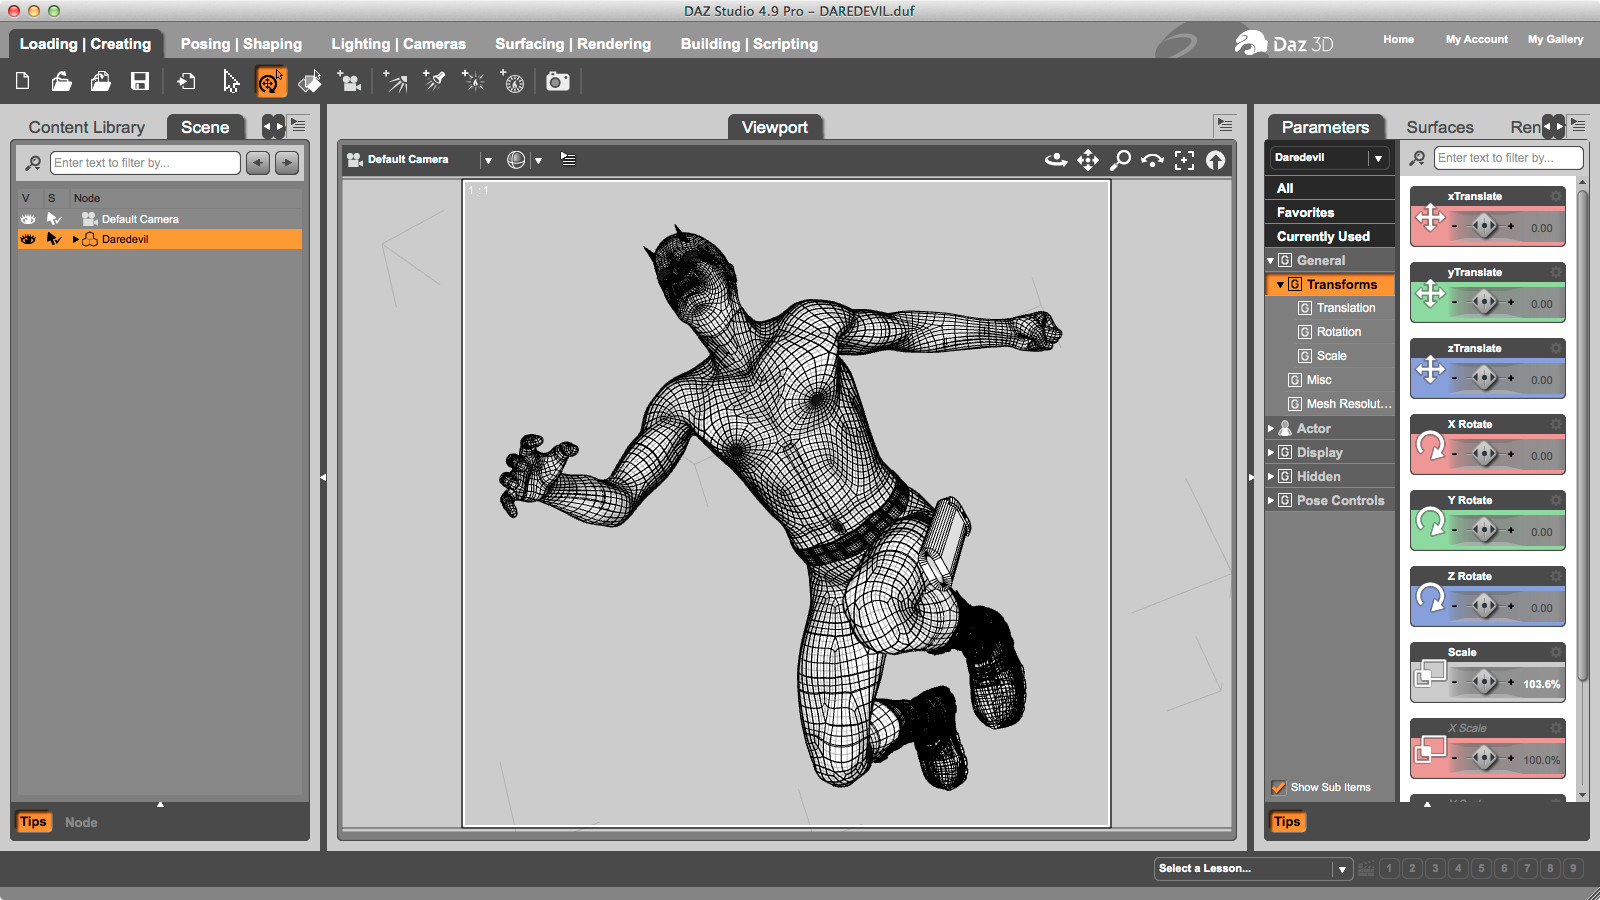Open options menu above Viewport pane
1600x900 pixels.
pos(1225,125)
